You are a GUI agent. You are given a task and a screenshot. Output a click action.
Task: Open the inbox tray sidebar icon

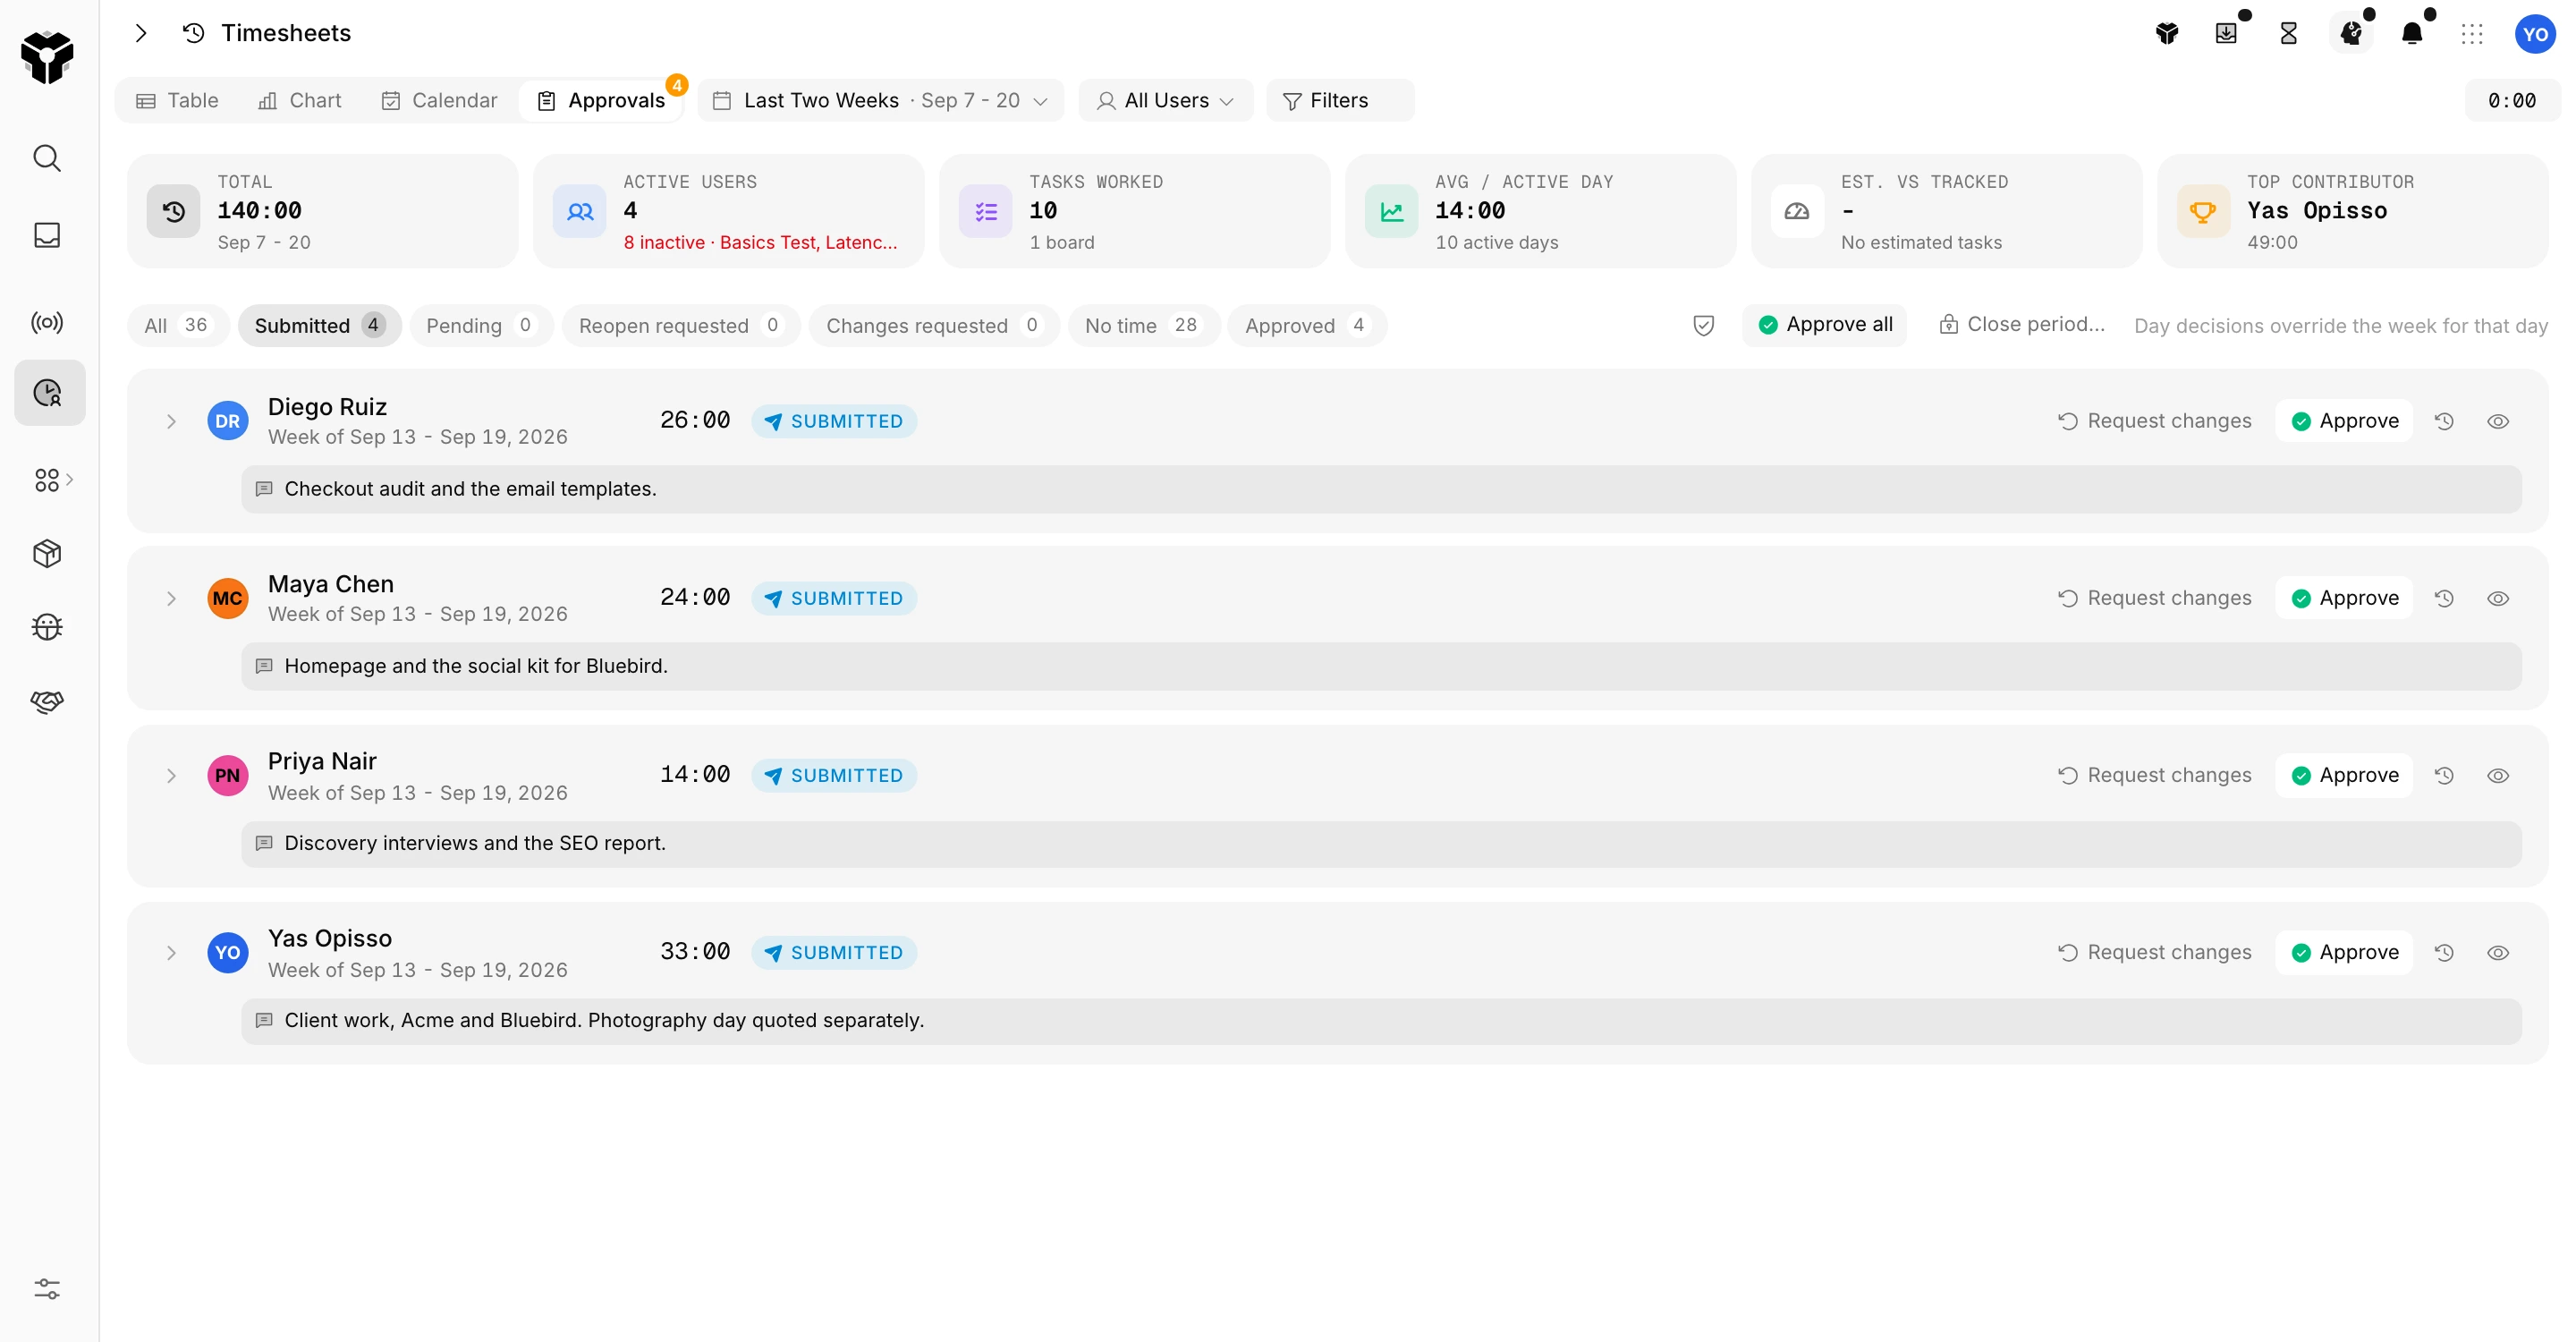47,235
